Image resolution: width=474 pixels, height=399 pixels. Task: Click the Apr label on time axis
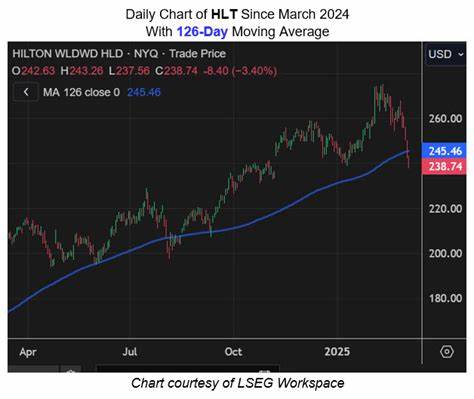tap(28, 352)
